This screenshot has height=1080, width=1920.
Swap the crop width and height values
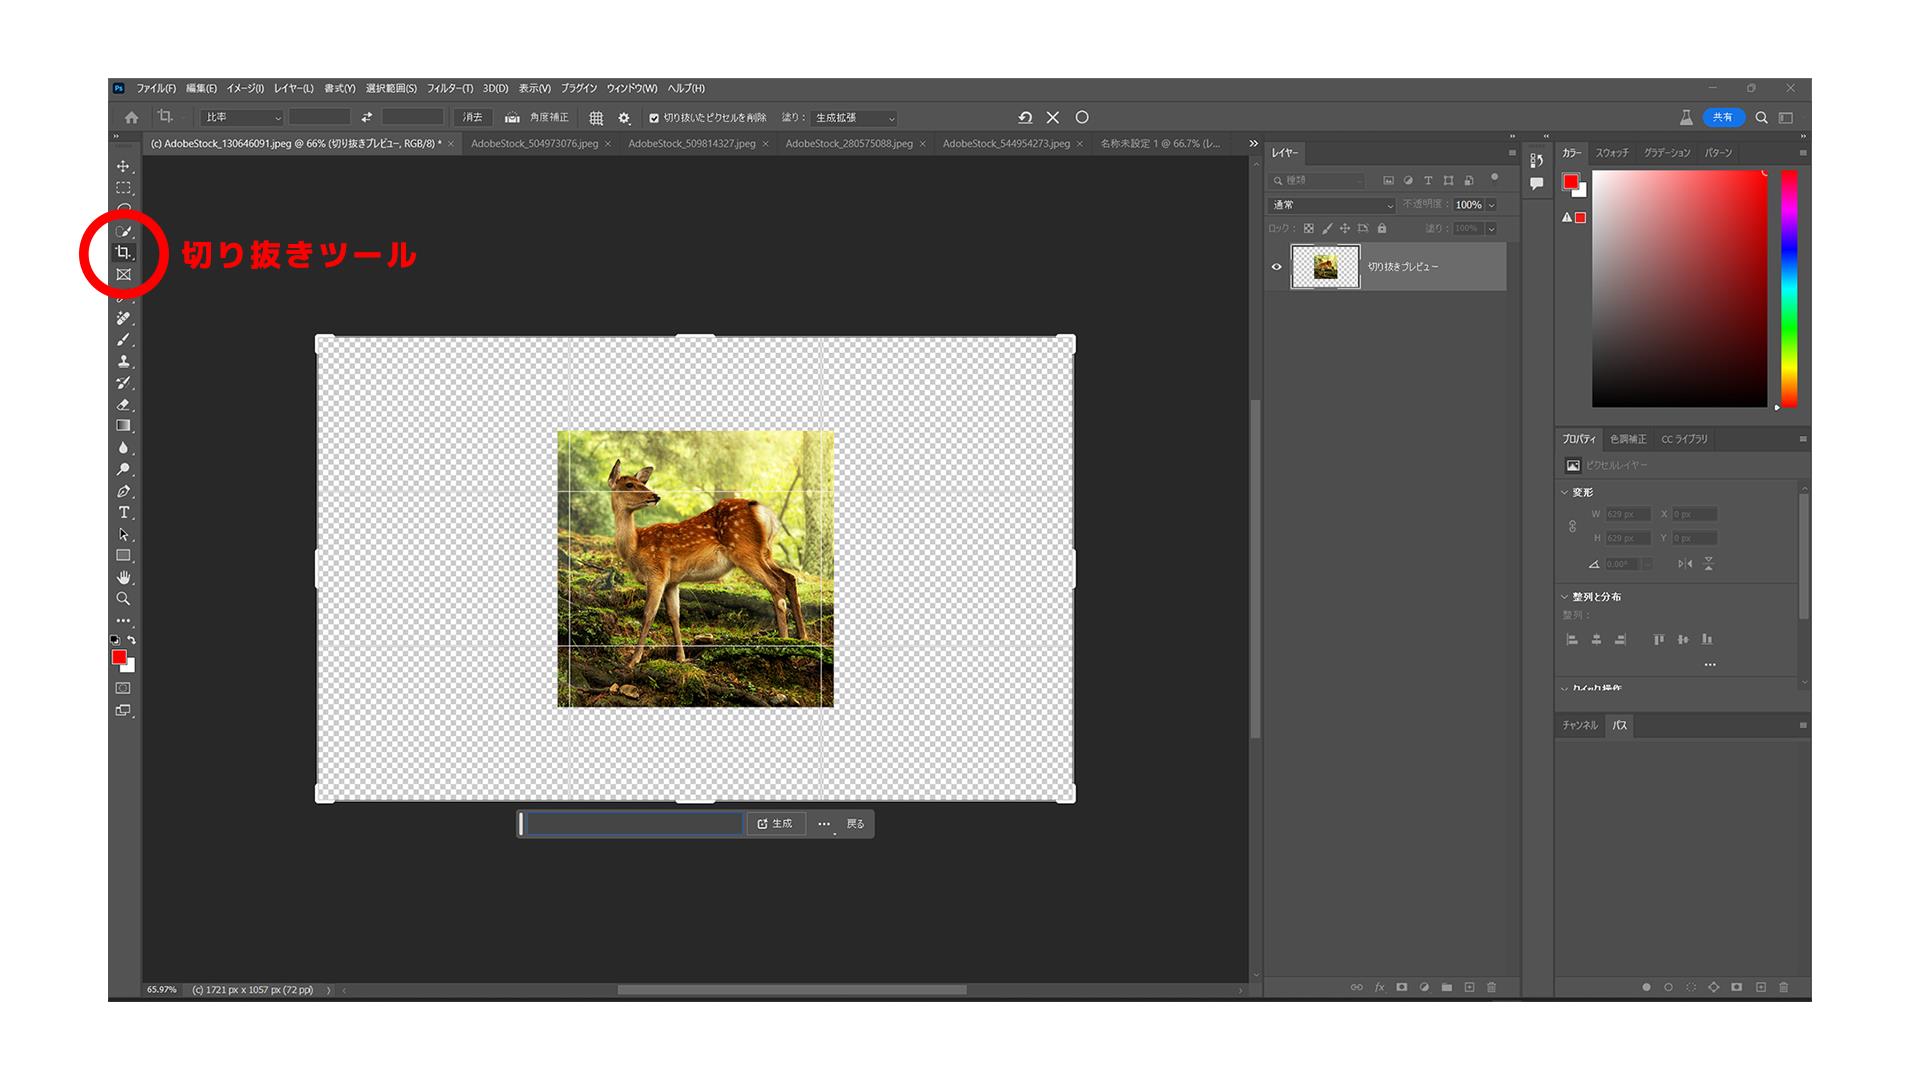(366, 118)
